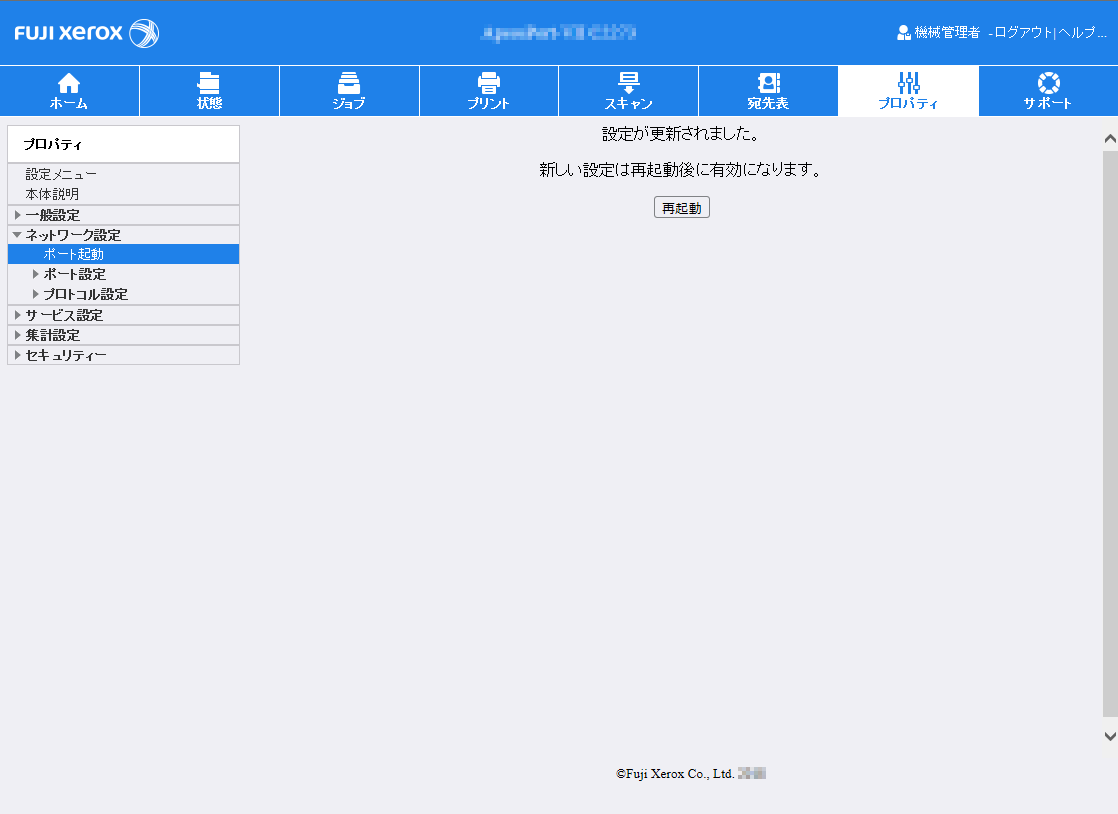Expand the ポート設定 subtree
The height and width of the screenshot is (814, 1118).
36,274
